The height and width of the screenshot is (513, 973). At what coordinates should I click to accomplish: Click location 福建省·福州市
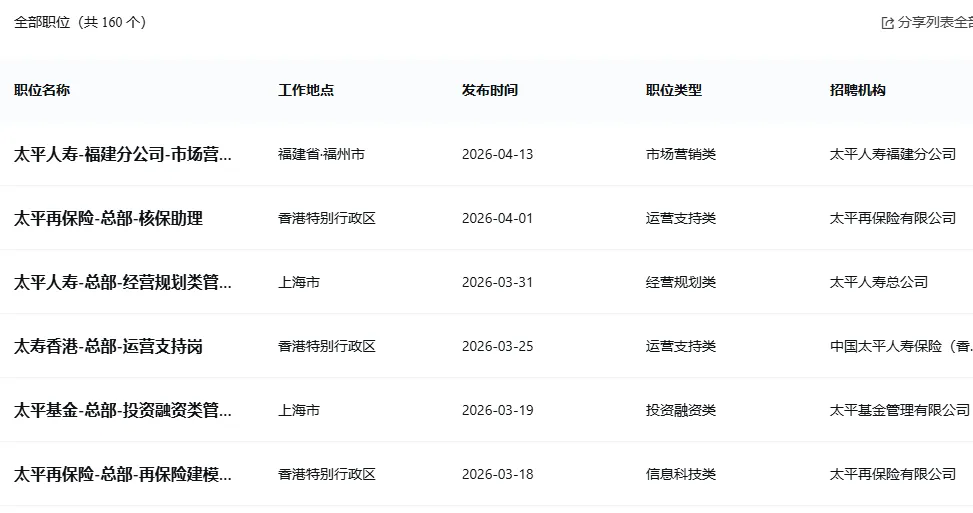321,154
